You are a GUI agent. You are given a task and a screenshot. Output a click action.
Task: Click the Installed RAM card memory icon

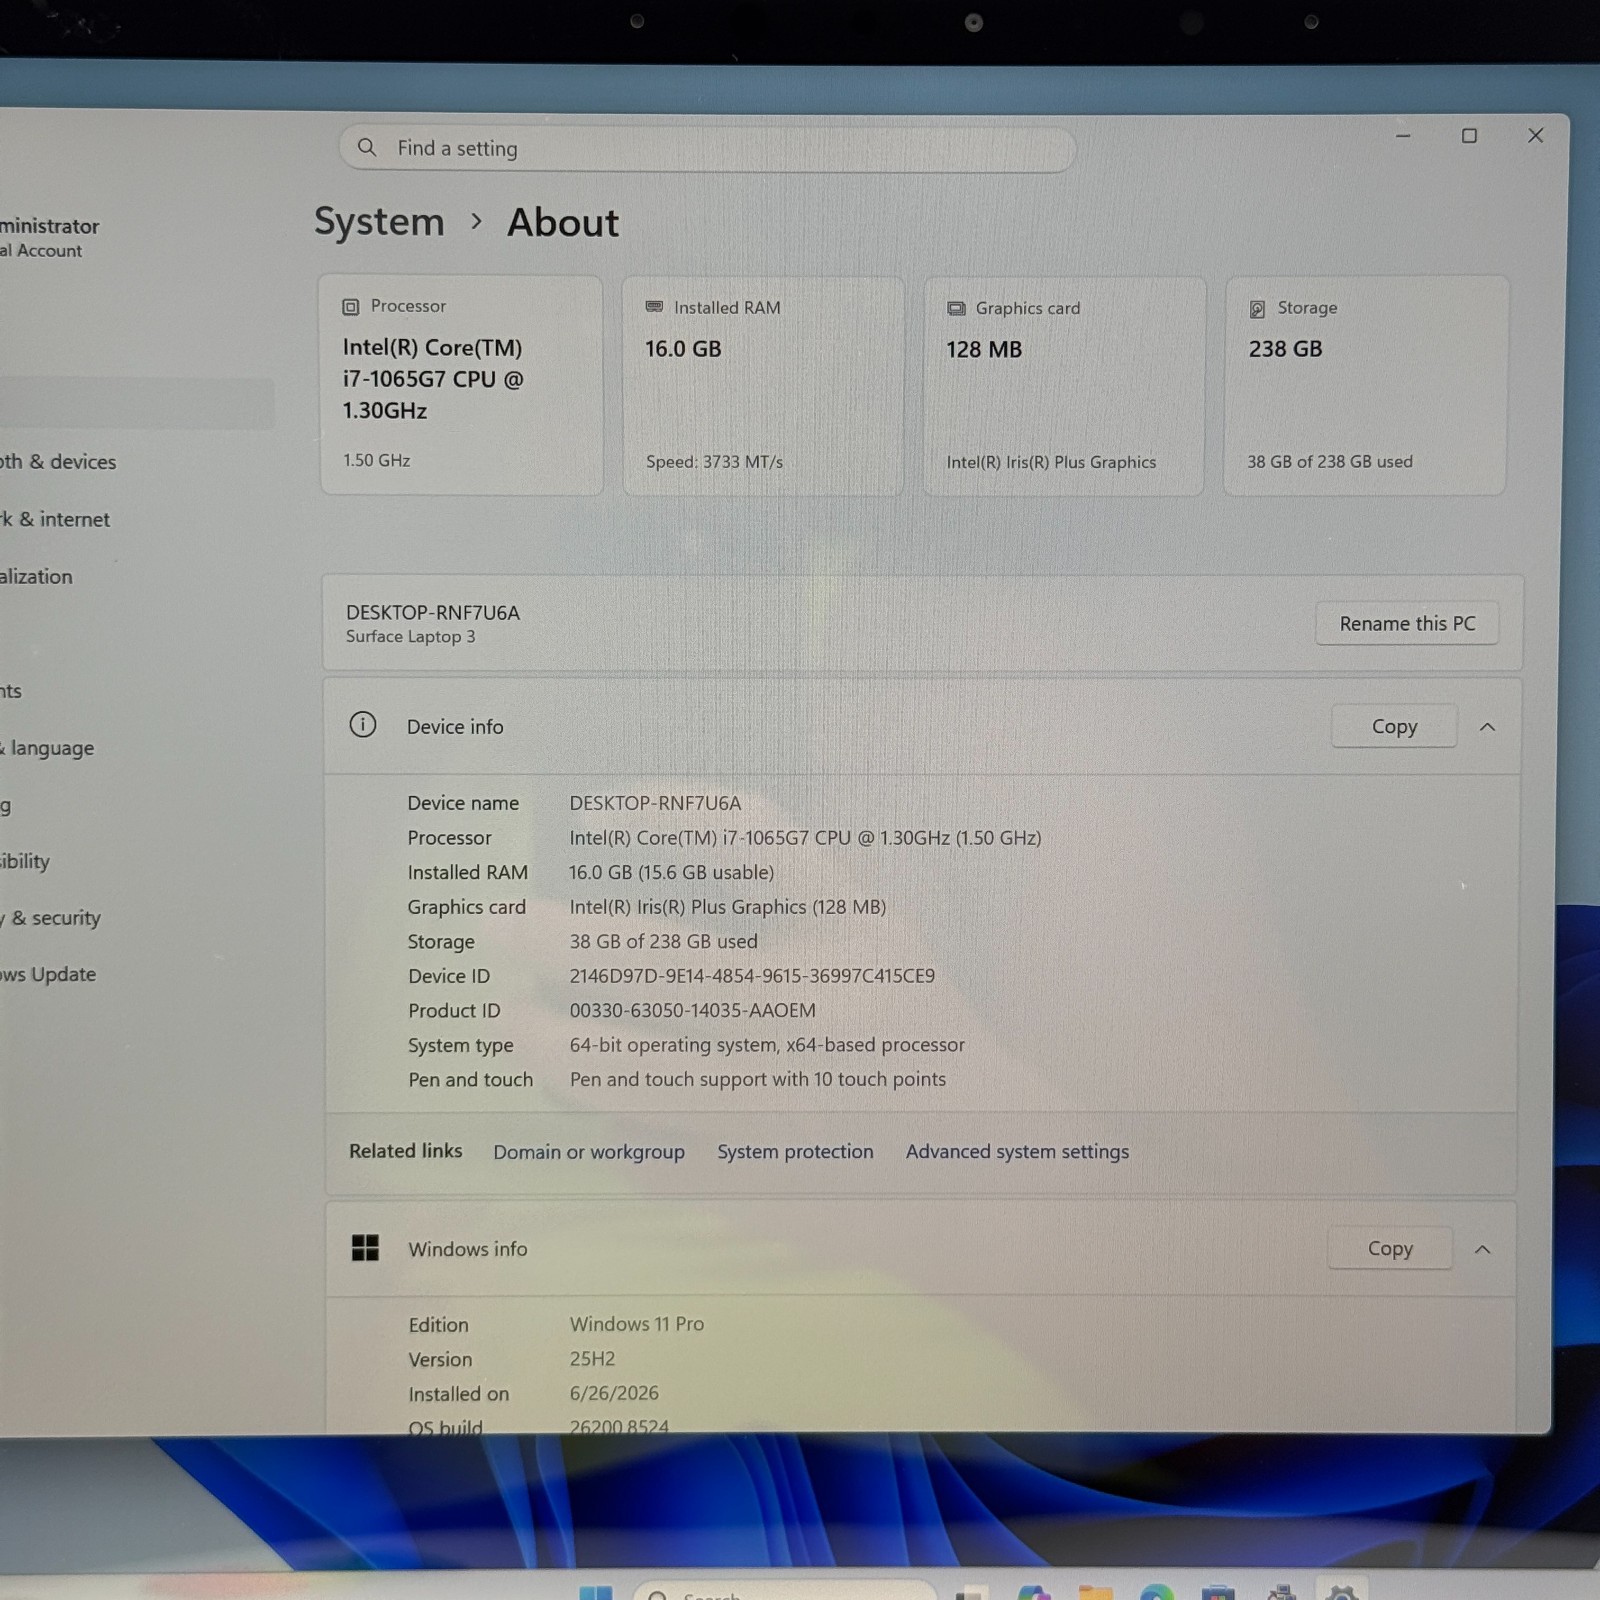point(654,307)
